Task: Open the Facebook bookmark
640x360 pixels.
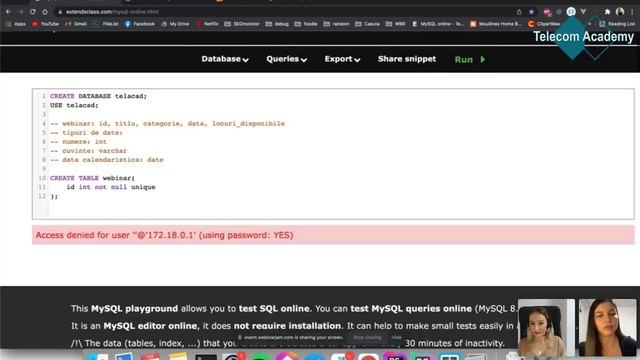Action: (x=140, y=24)
